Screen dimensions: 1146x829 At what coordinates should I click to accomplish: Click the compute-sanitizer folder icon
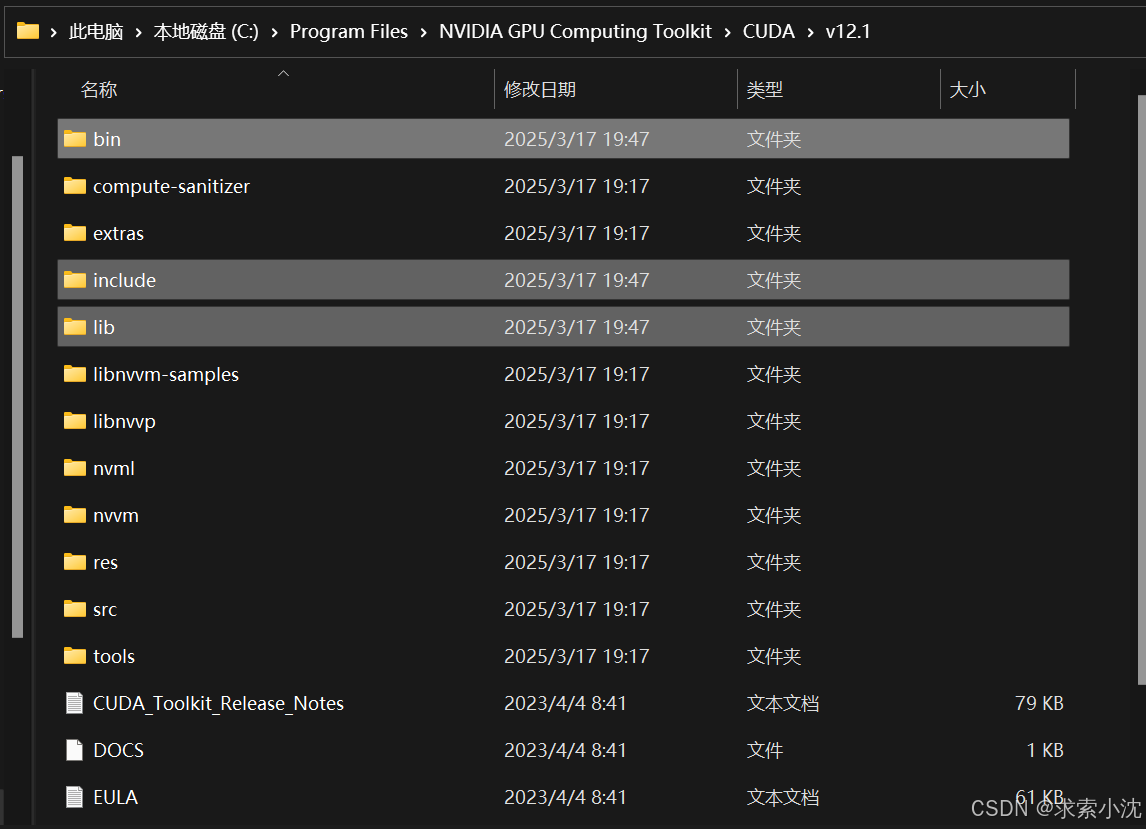pos(75,186)
